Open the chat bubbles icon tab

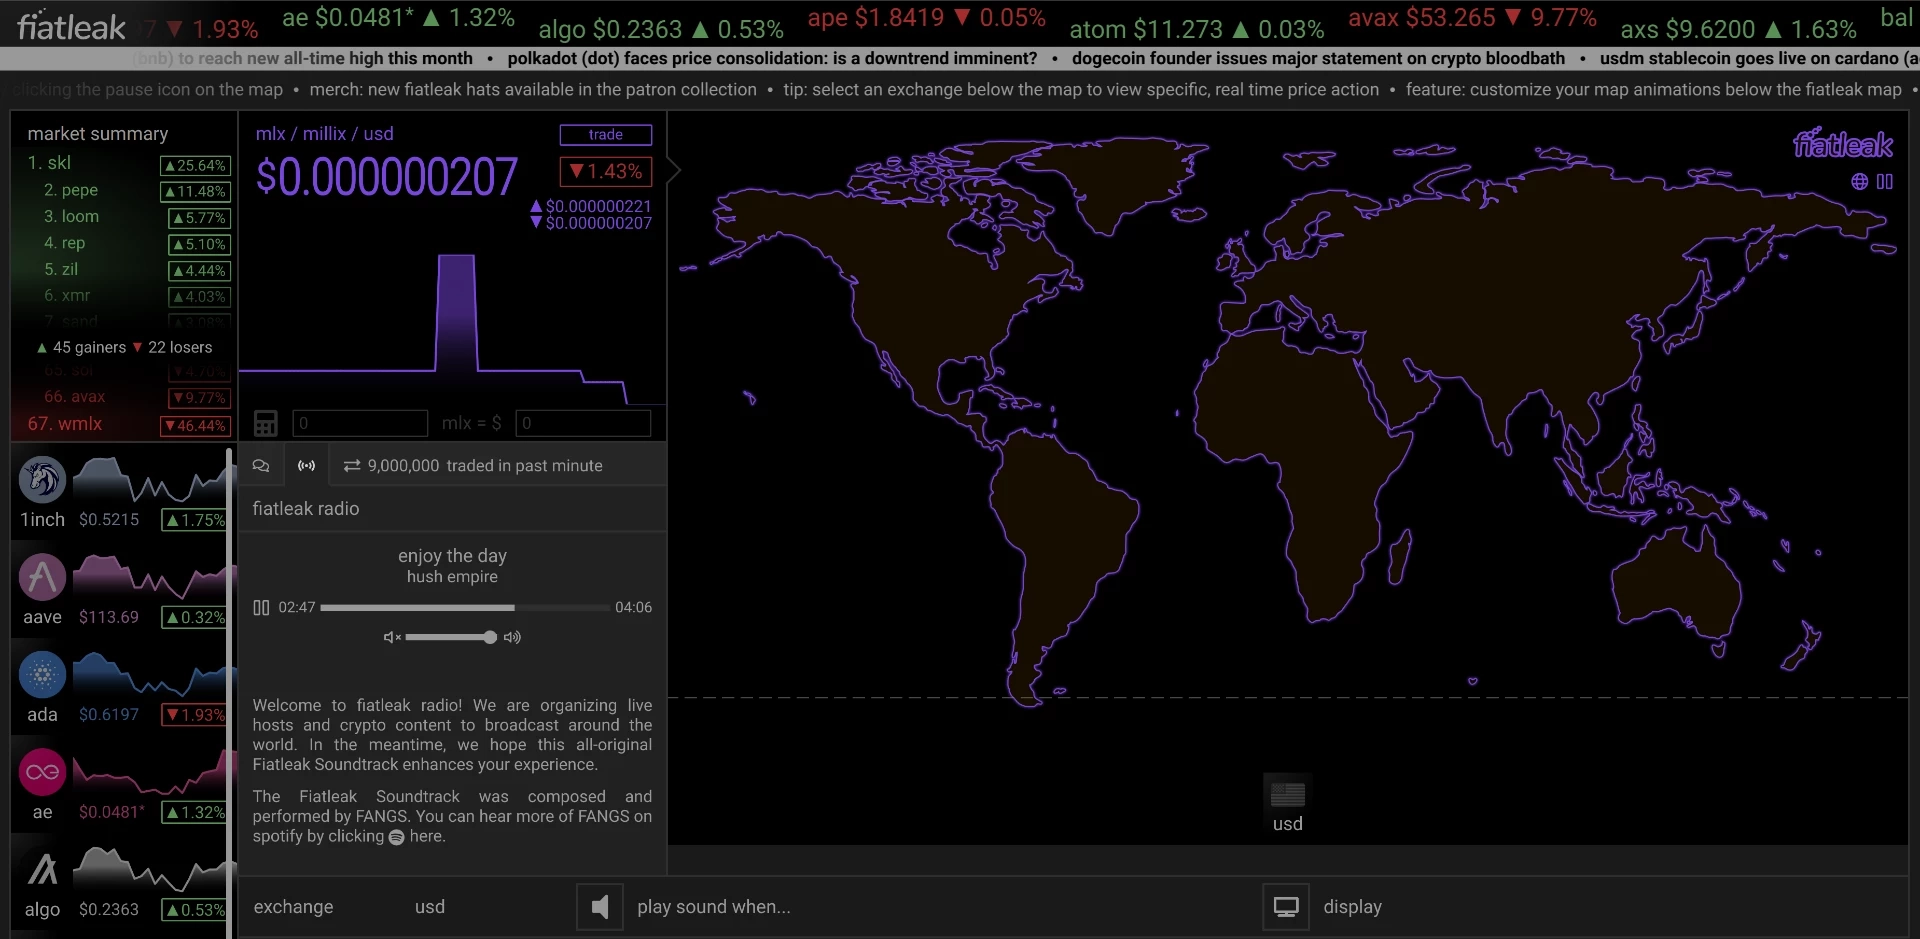coord(261,466)
